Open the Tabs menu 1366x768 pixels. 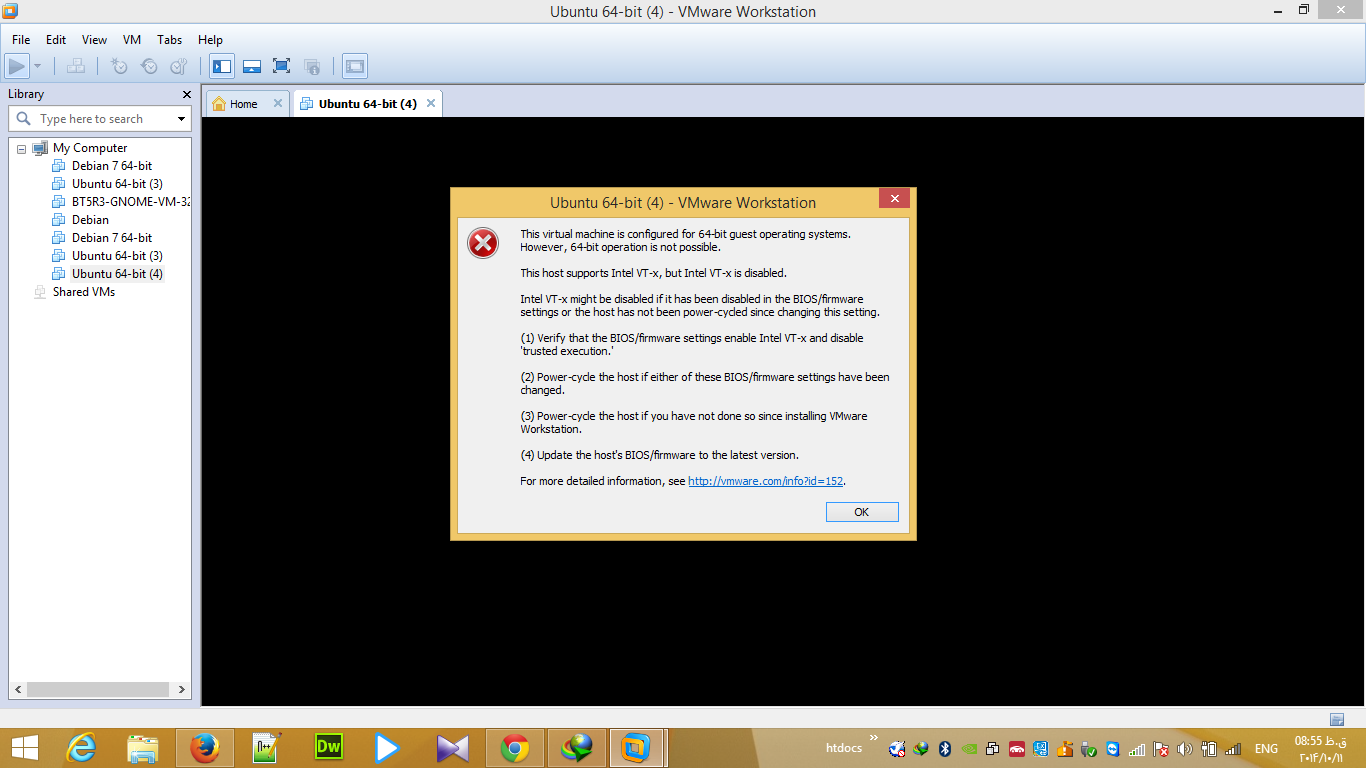click(x=170, y=40)
